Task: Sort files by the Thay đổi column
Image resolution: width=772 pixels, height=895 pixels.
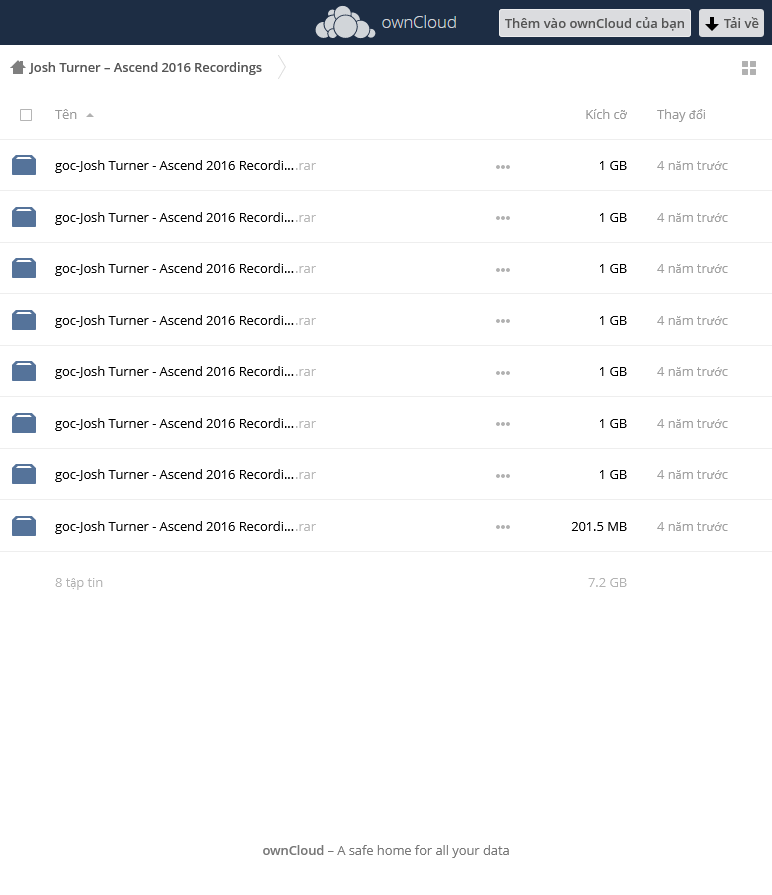Action: [681, 115]
